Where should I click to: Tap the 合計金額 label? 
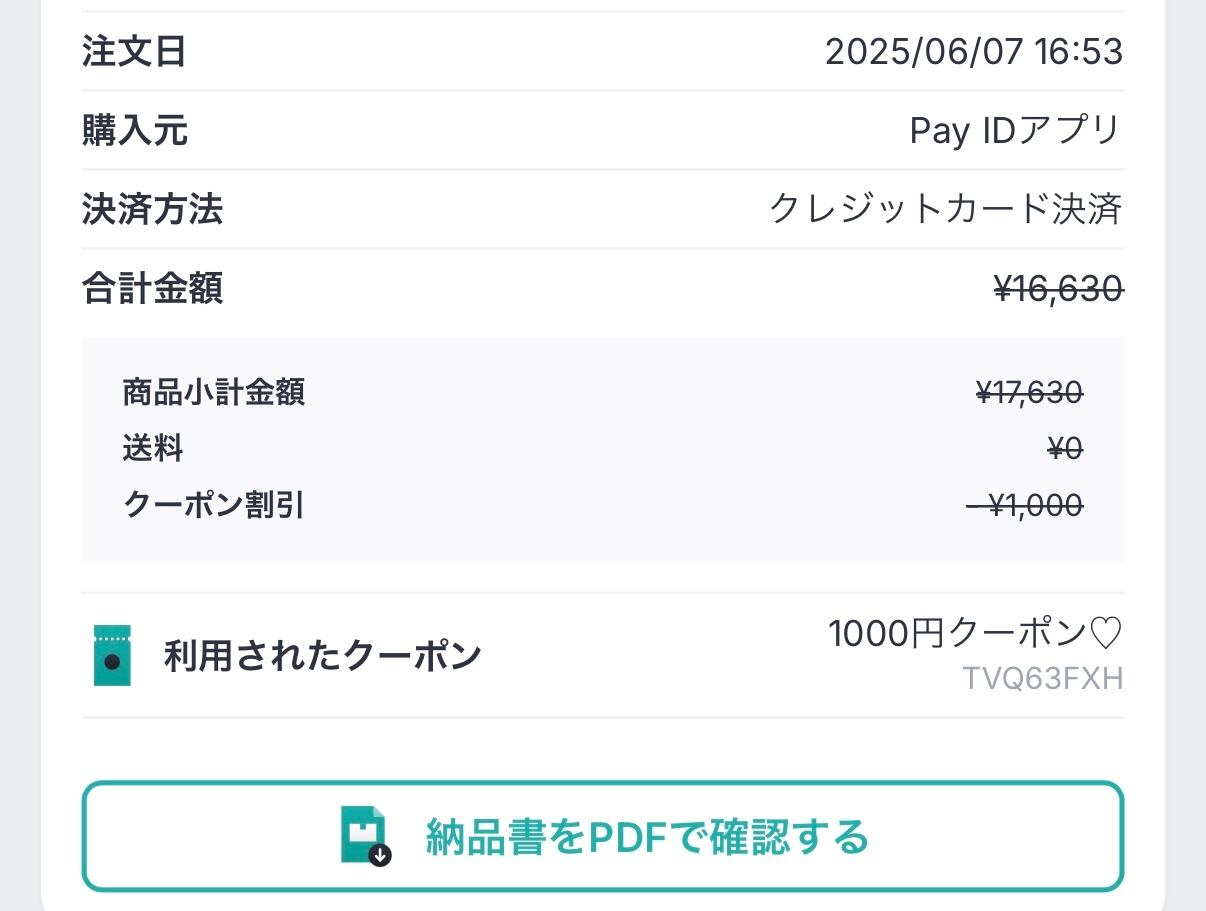pos(152,289)
